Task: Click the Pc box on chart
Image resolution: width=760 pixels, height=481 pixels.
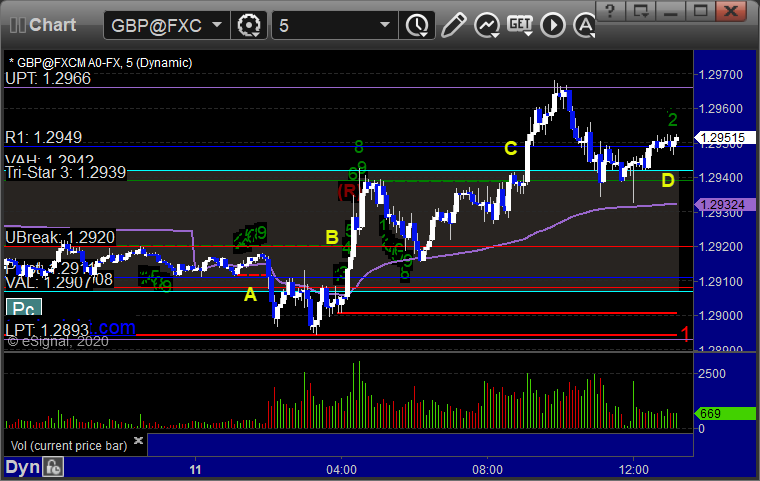Action: [x=24, y=308]
